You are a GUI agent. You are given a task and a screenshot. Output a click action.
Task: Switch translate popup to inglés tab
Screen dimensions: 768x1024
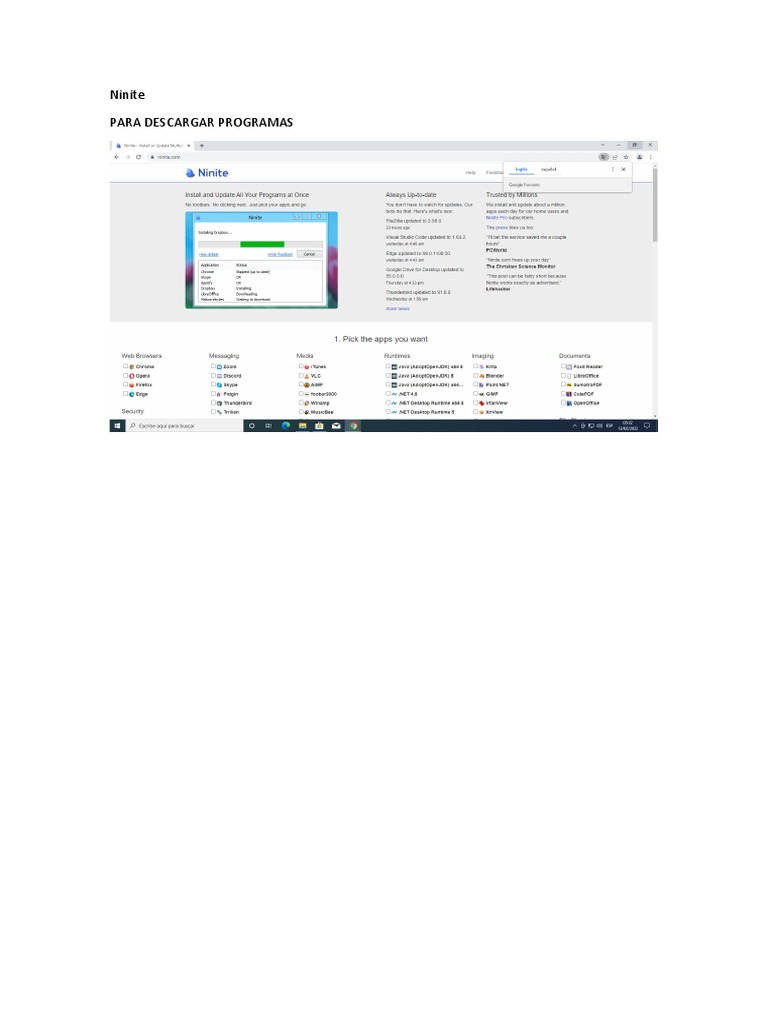click(x=521, y=169)
